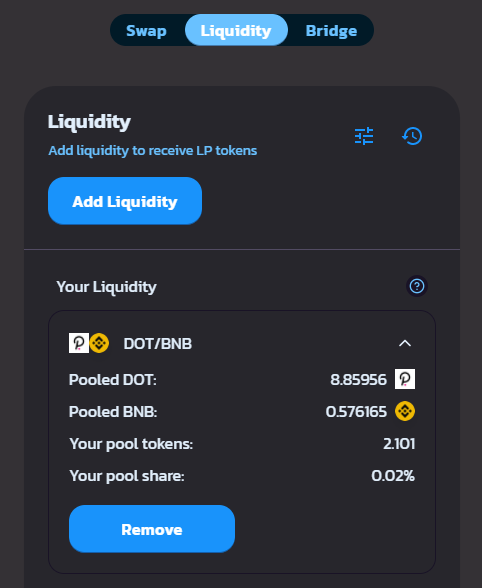Click the pooled DOT amount 8.85956

(358, 380)
